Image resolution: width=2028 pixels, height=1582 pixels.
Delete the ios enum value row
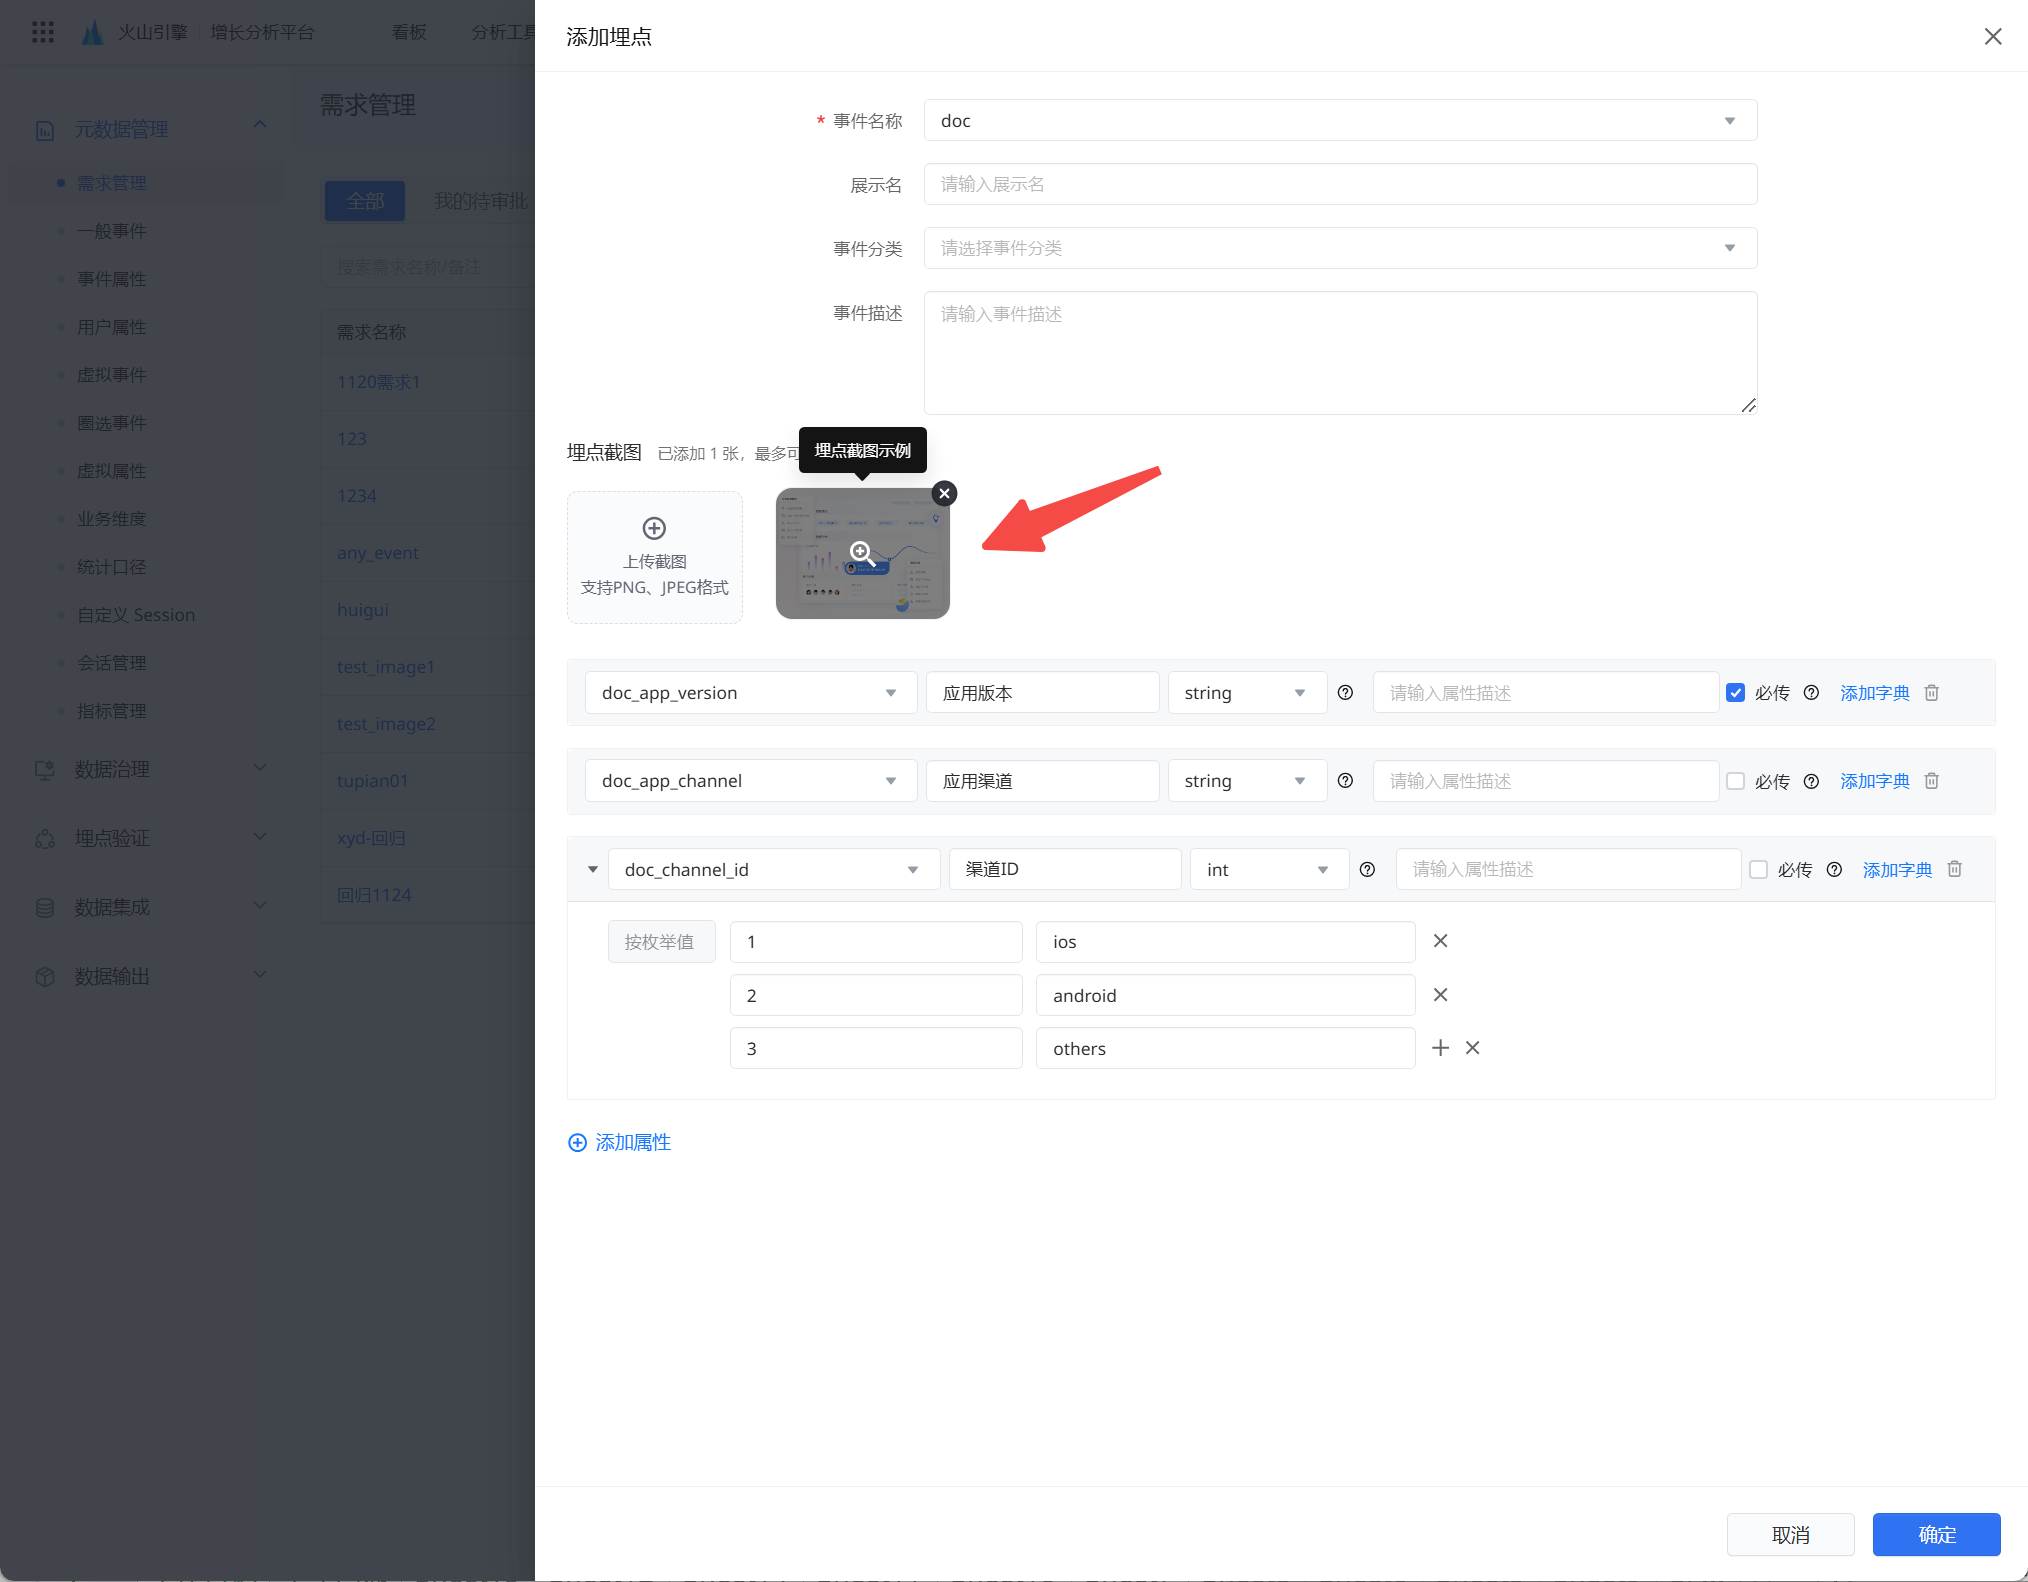[x=1440, y=940]
